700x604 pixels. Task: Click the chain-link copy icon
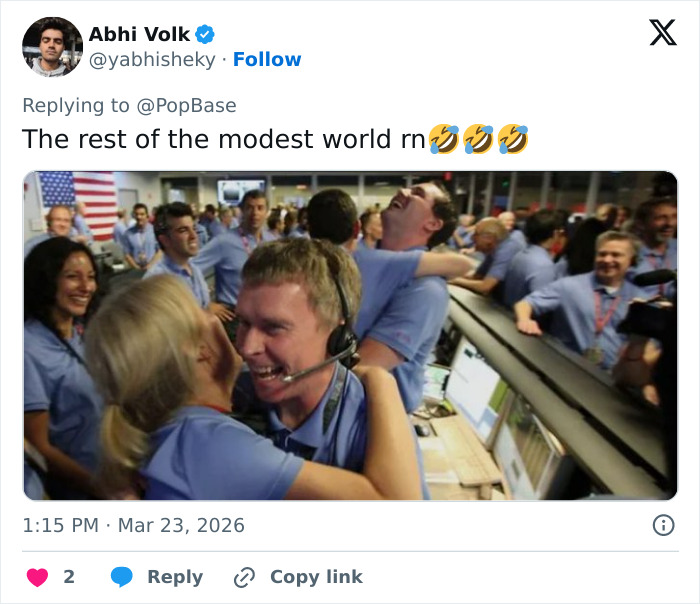[x=244, y=577]
